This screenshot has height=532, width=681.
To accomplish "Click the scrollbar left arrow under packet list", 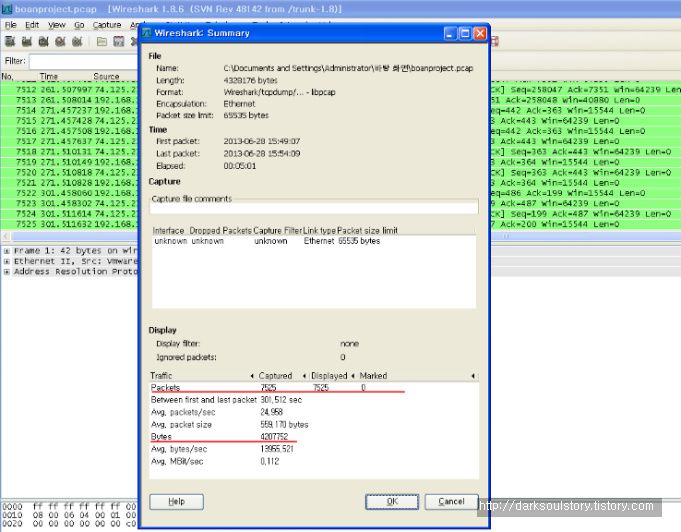I will tap(6, 237).
